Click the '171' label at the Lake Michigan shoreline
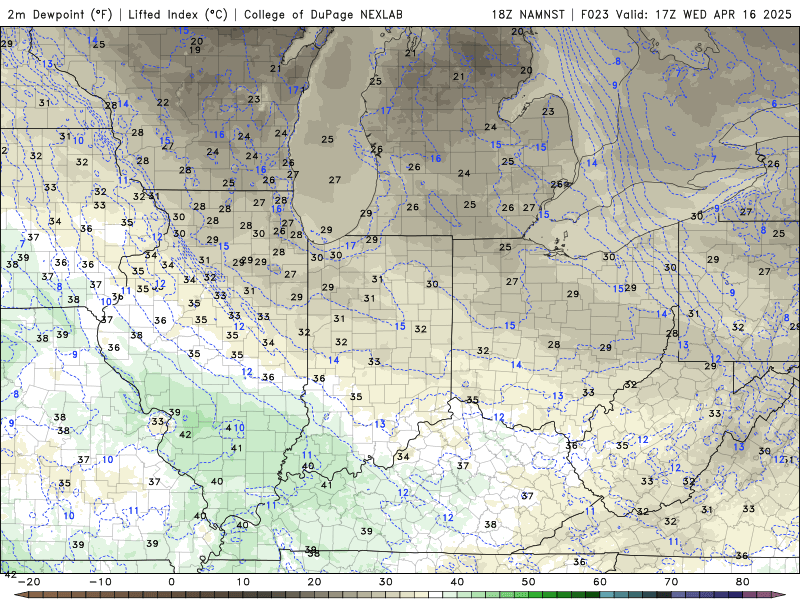This screenshot has width=800, height=600. pos(296,90)
